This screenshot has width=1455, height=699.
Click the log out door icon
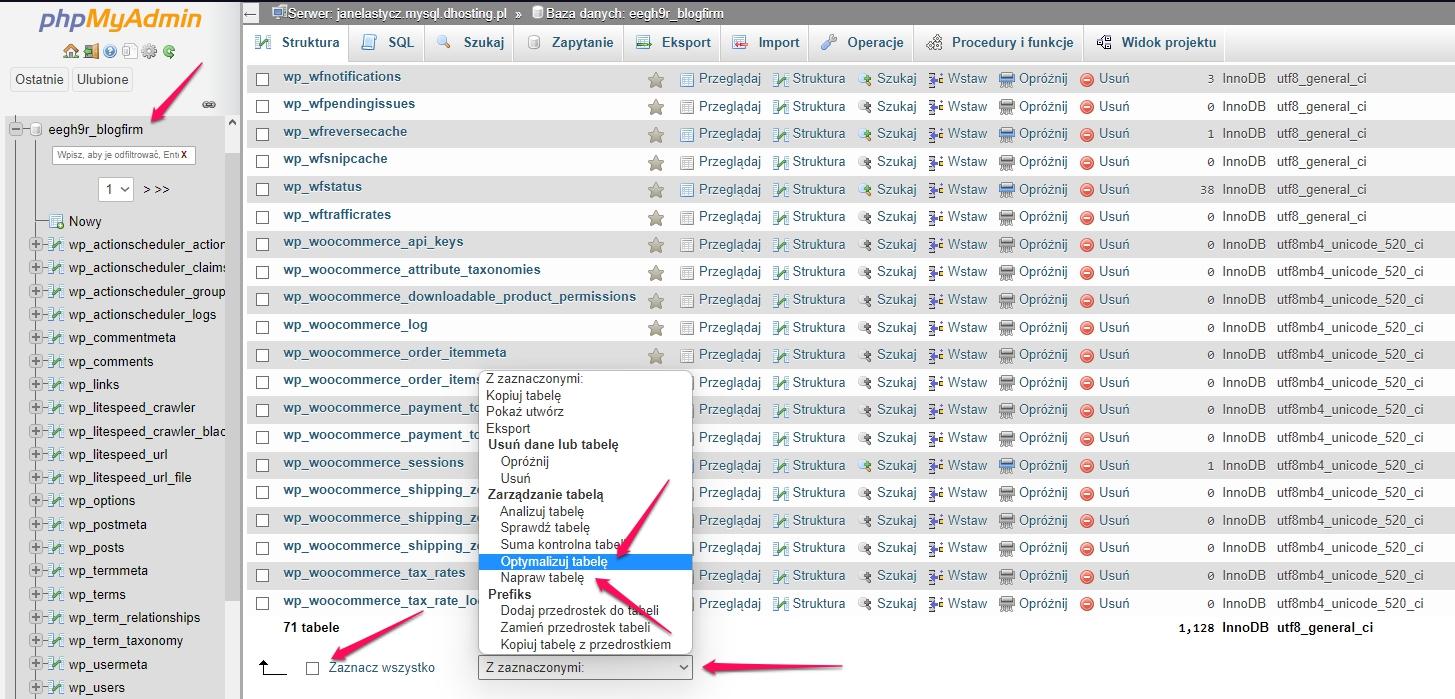point(91,51)
